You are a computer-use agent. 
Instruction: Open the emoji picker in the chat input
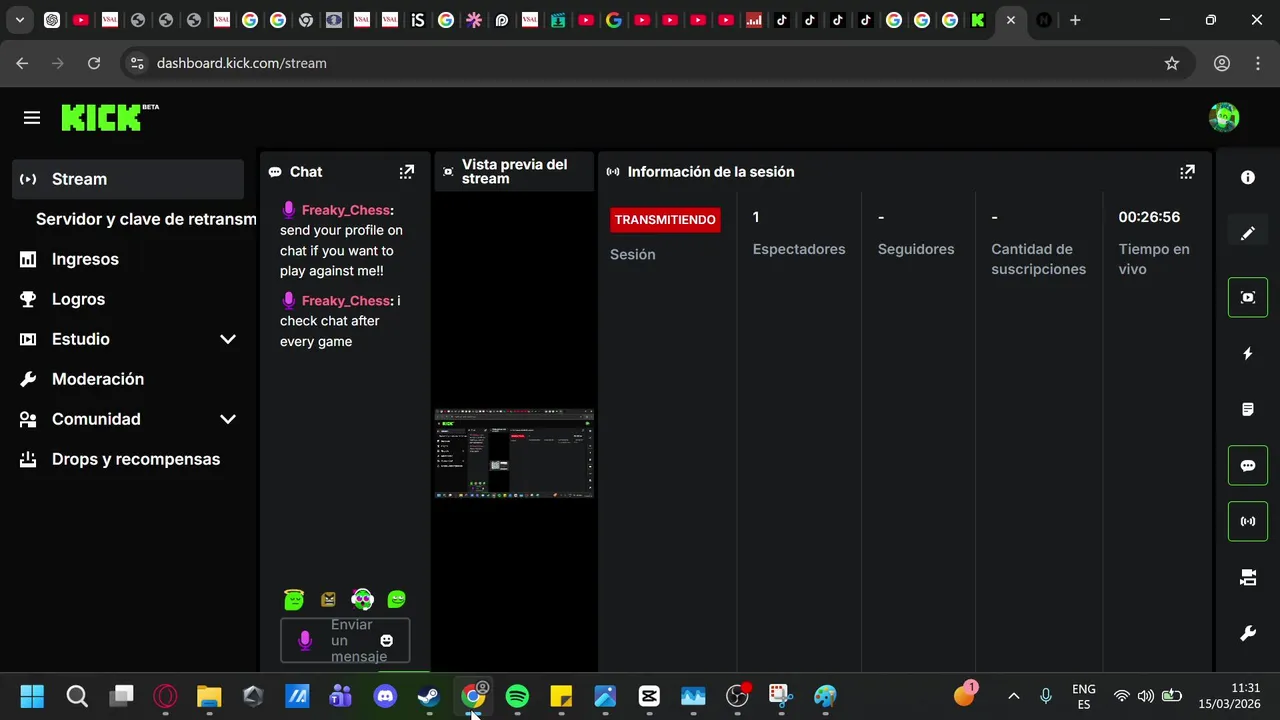coord(387,640)
